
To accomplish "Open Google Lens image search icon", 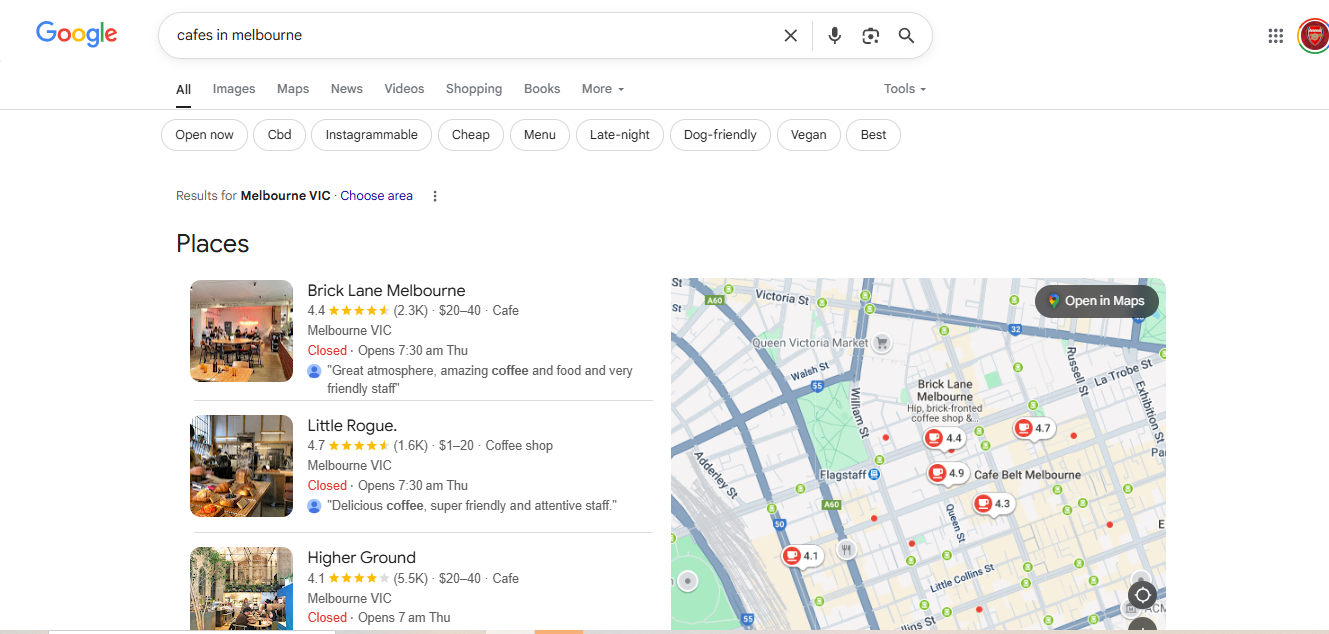I will tap(870, 35).
